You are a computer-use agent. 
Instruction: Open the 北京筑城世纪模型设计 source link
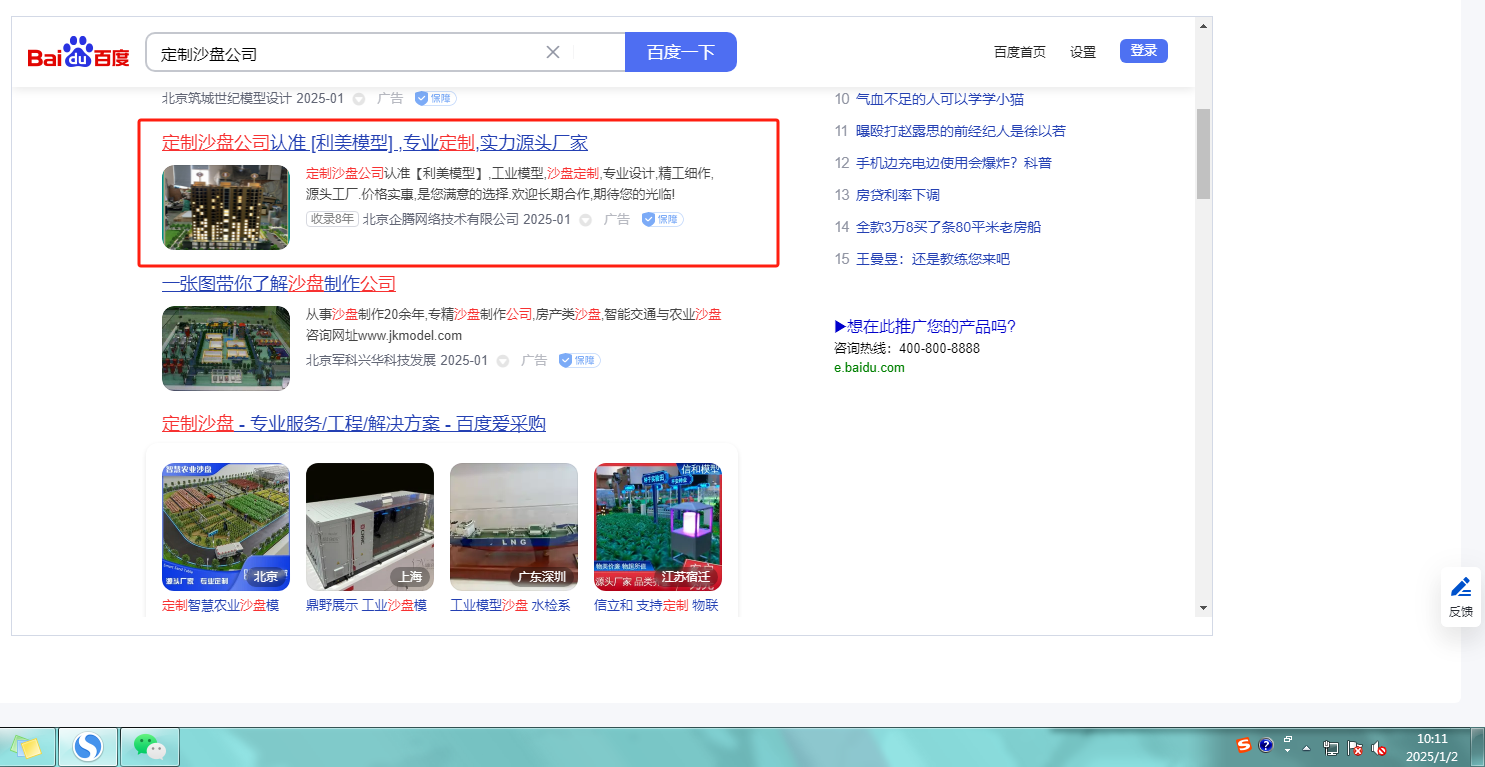pos(227,98)
